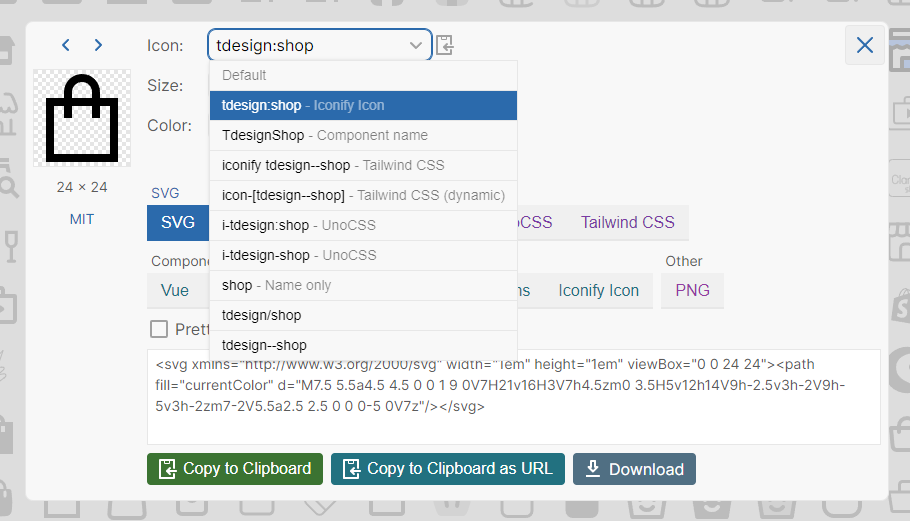
Task: Click the 'Color:' label
Action: (169, 125)
